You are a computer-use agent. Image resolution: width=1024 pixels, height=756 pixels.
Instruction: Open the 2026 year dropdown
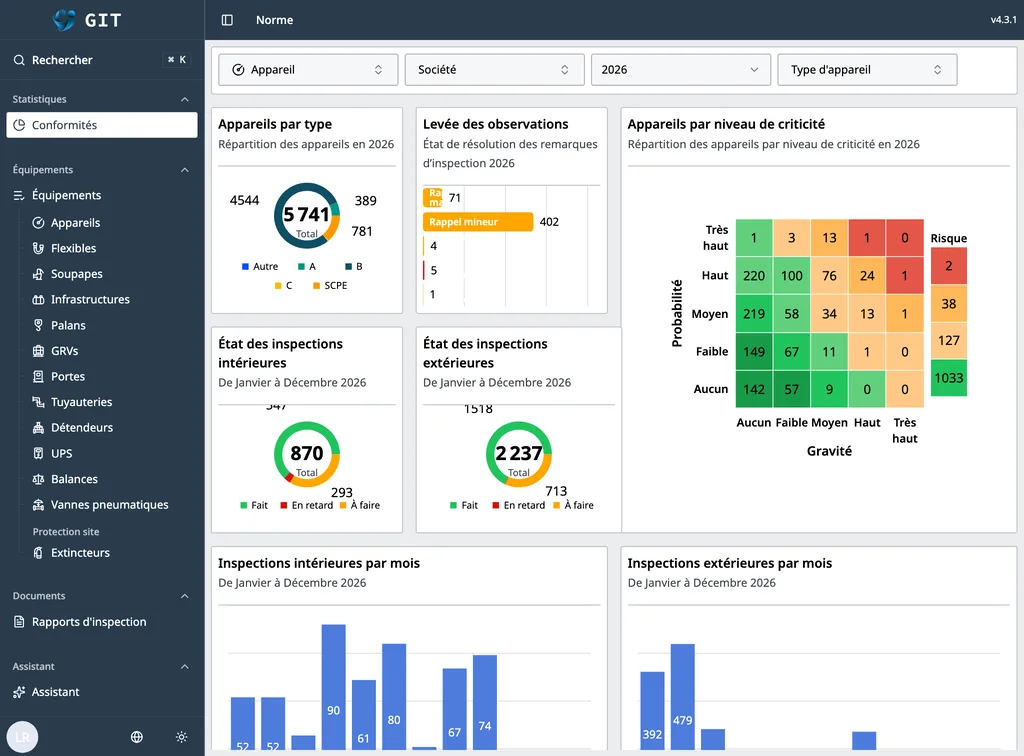pos(680,70)
